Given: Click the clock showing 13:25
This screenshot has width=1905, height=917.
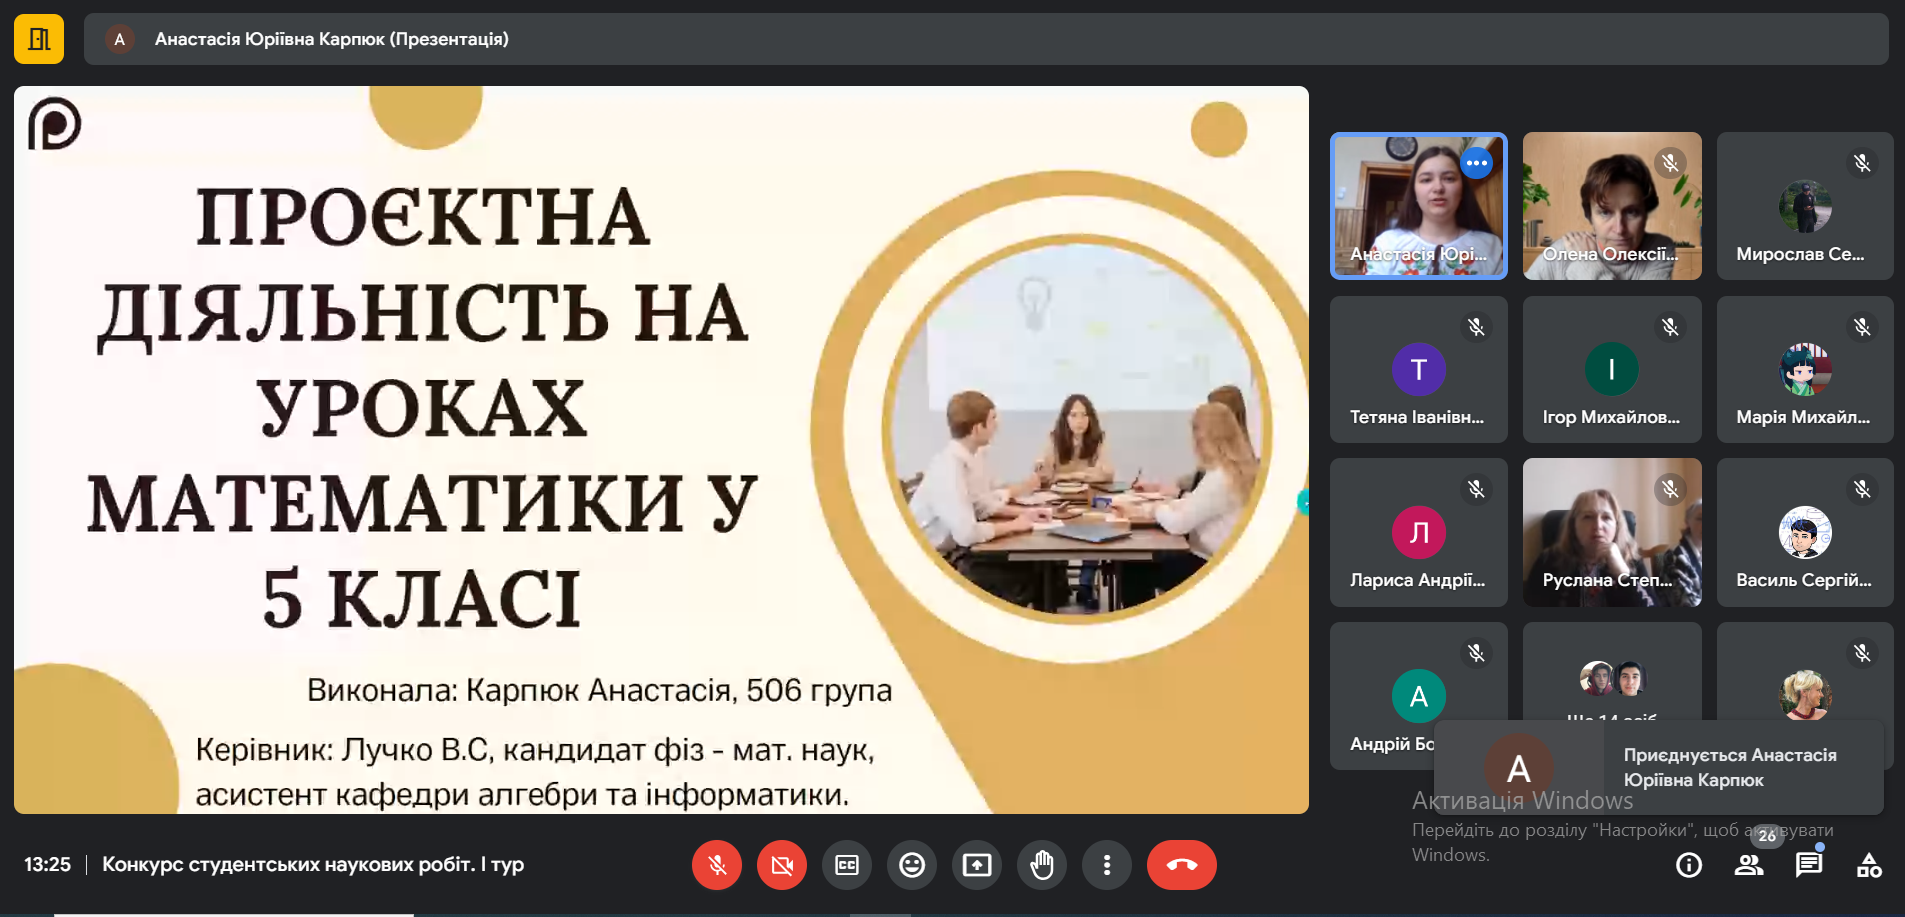Looking at the screenshot, I should point(47,864).
